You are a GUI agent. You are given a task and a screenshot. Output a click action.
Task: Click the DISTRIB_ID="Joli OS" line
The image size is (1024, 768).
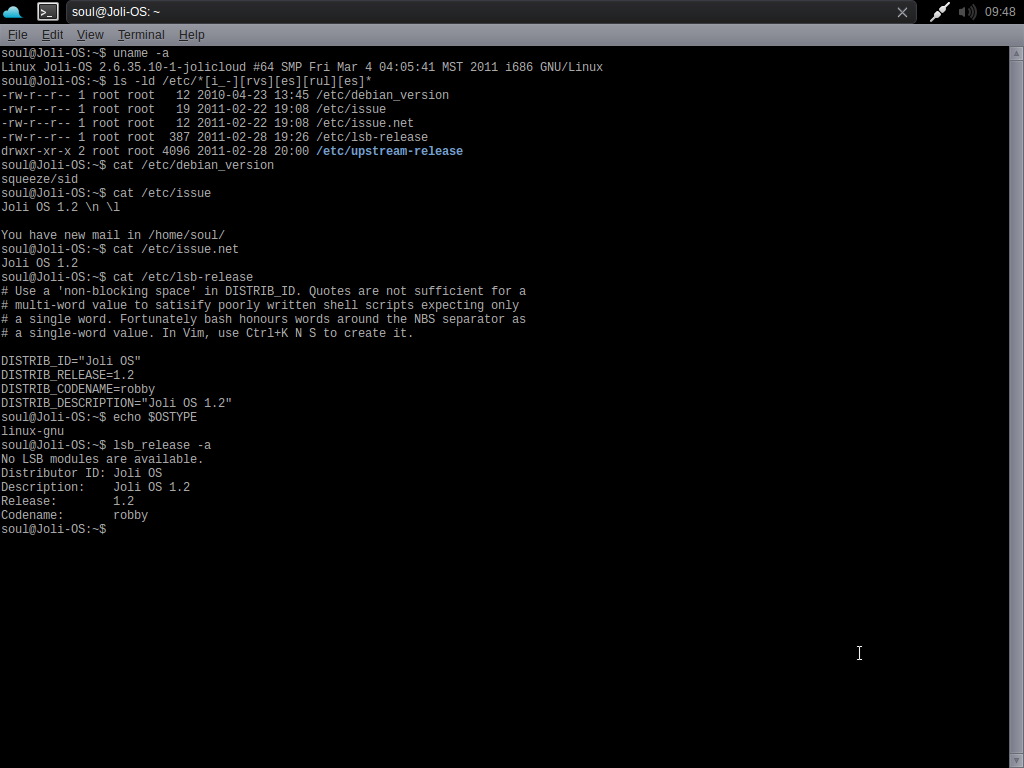pos(71,360)
